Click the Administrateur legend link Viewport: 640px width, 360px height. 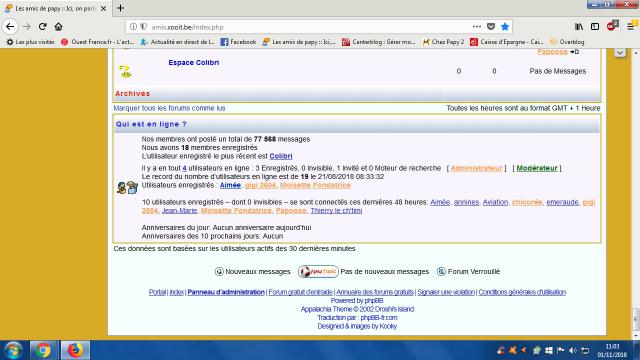[476, 168]
